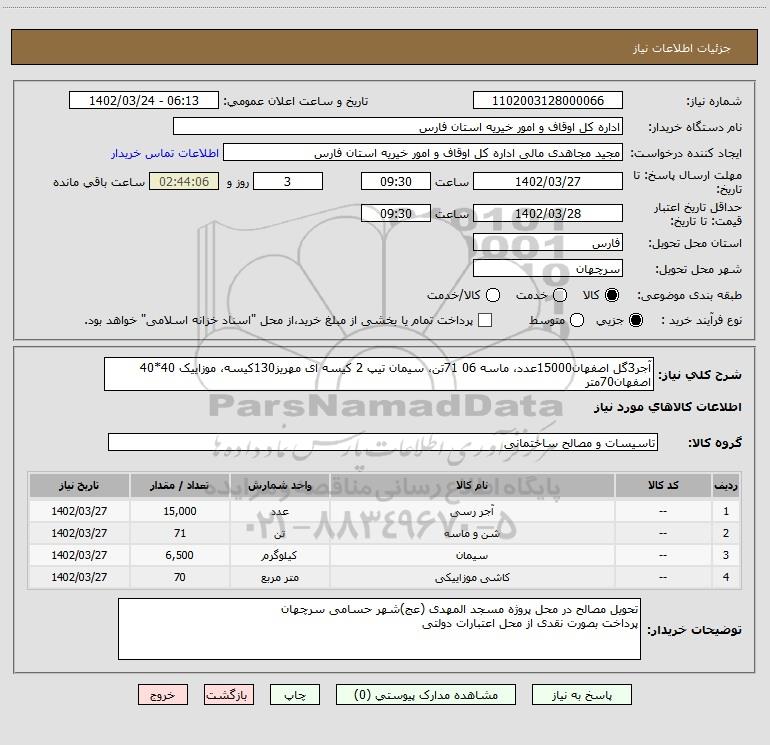Toggle the اسناد خزانه اسلامی payment checkbox
Image resolution: width=770 pixels, height=745 pixels.
click(x=485, y=320)
